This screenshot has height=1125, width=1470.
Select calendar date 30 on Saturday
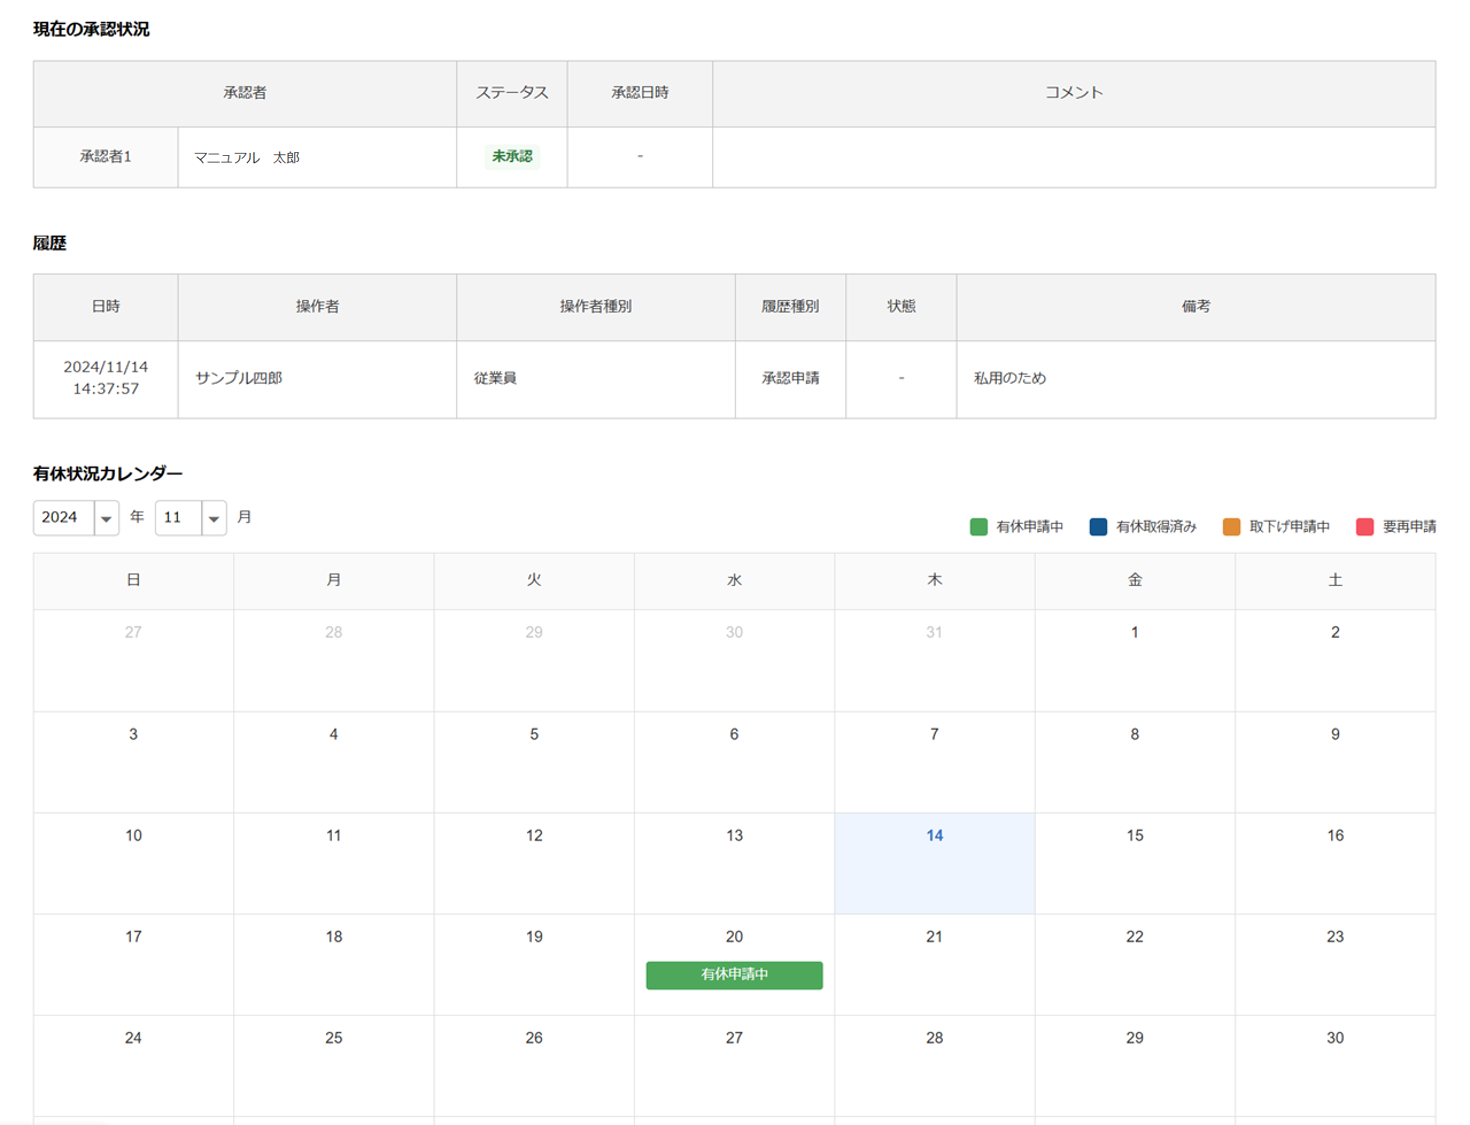[1334, 1039]
